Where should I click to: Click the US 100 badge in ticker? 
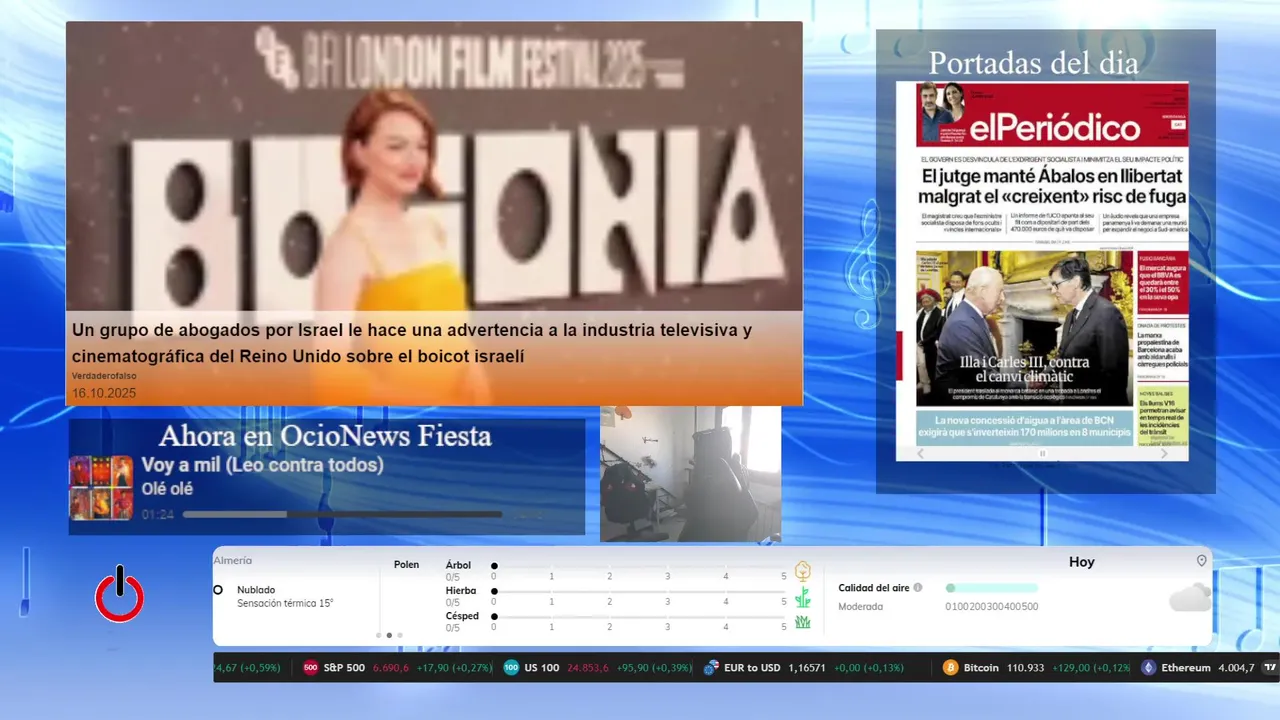coord(511,667)
